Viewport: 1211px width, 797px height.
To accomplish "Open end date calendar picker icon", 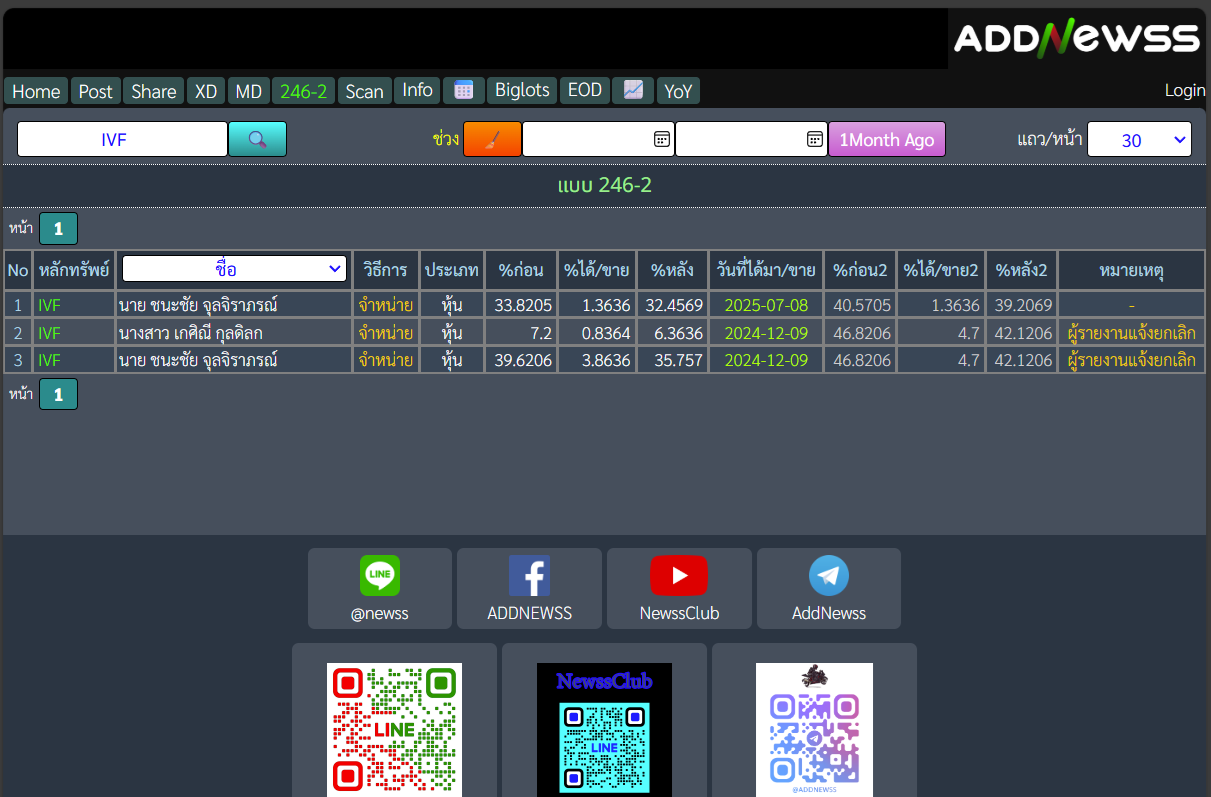I will tap(814, 139).
